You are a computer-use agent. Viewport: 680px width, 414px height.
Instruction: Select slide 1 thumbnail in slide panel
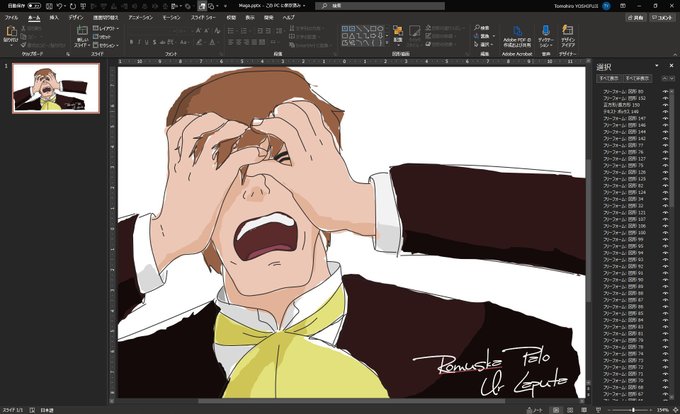click(56, 88)
